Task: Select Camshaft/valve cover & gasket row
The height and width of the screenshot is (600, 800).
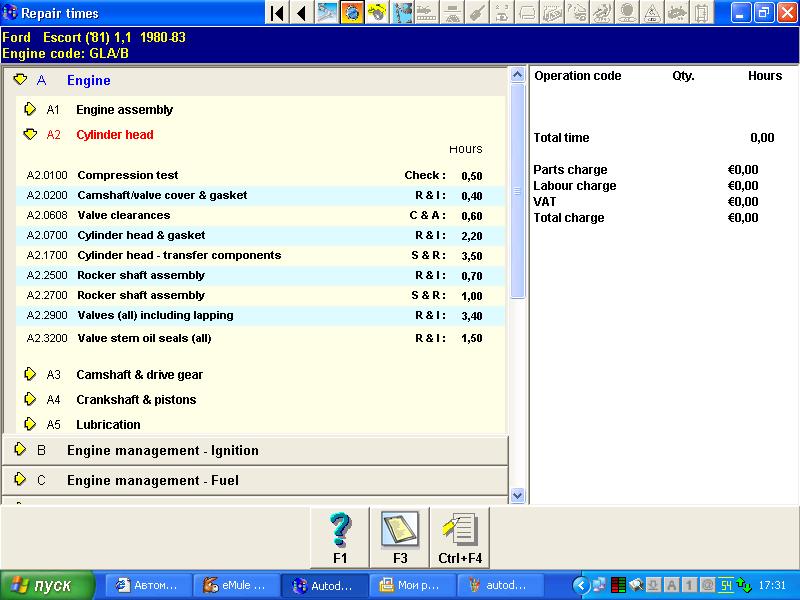Action: point(260,195)
